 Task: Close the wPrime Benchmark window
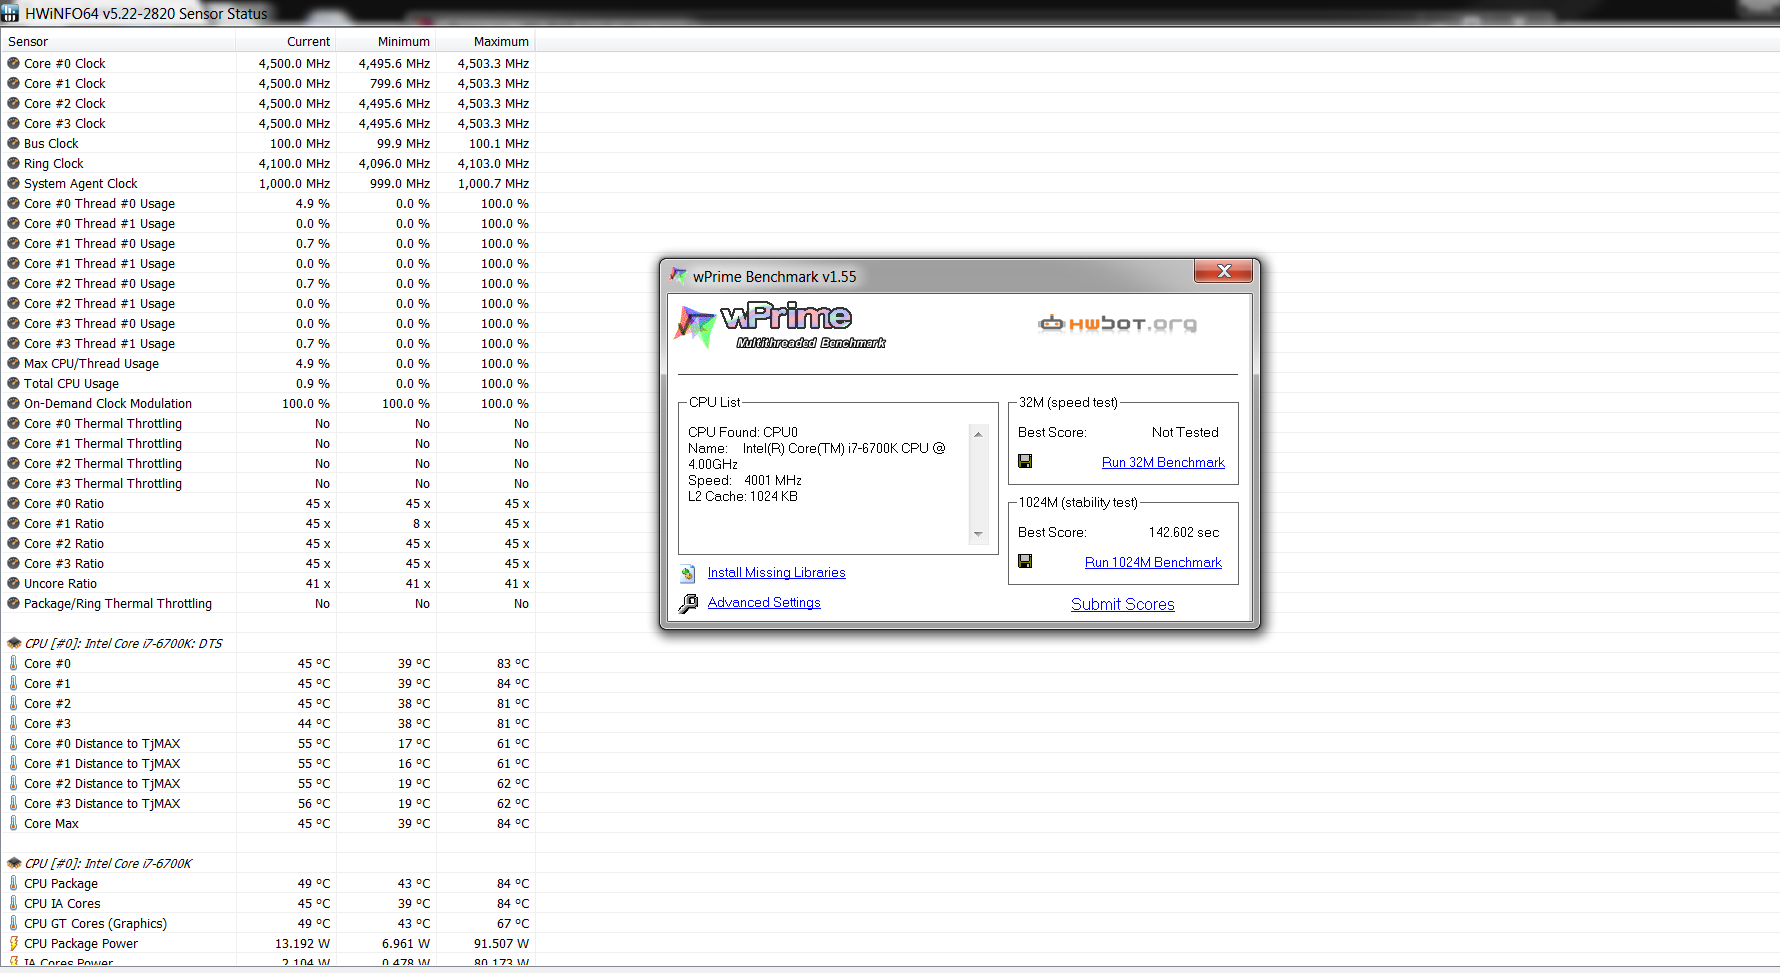tap(1223, 271)
